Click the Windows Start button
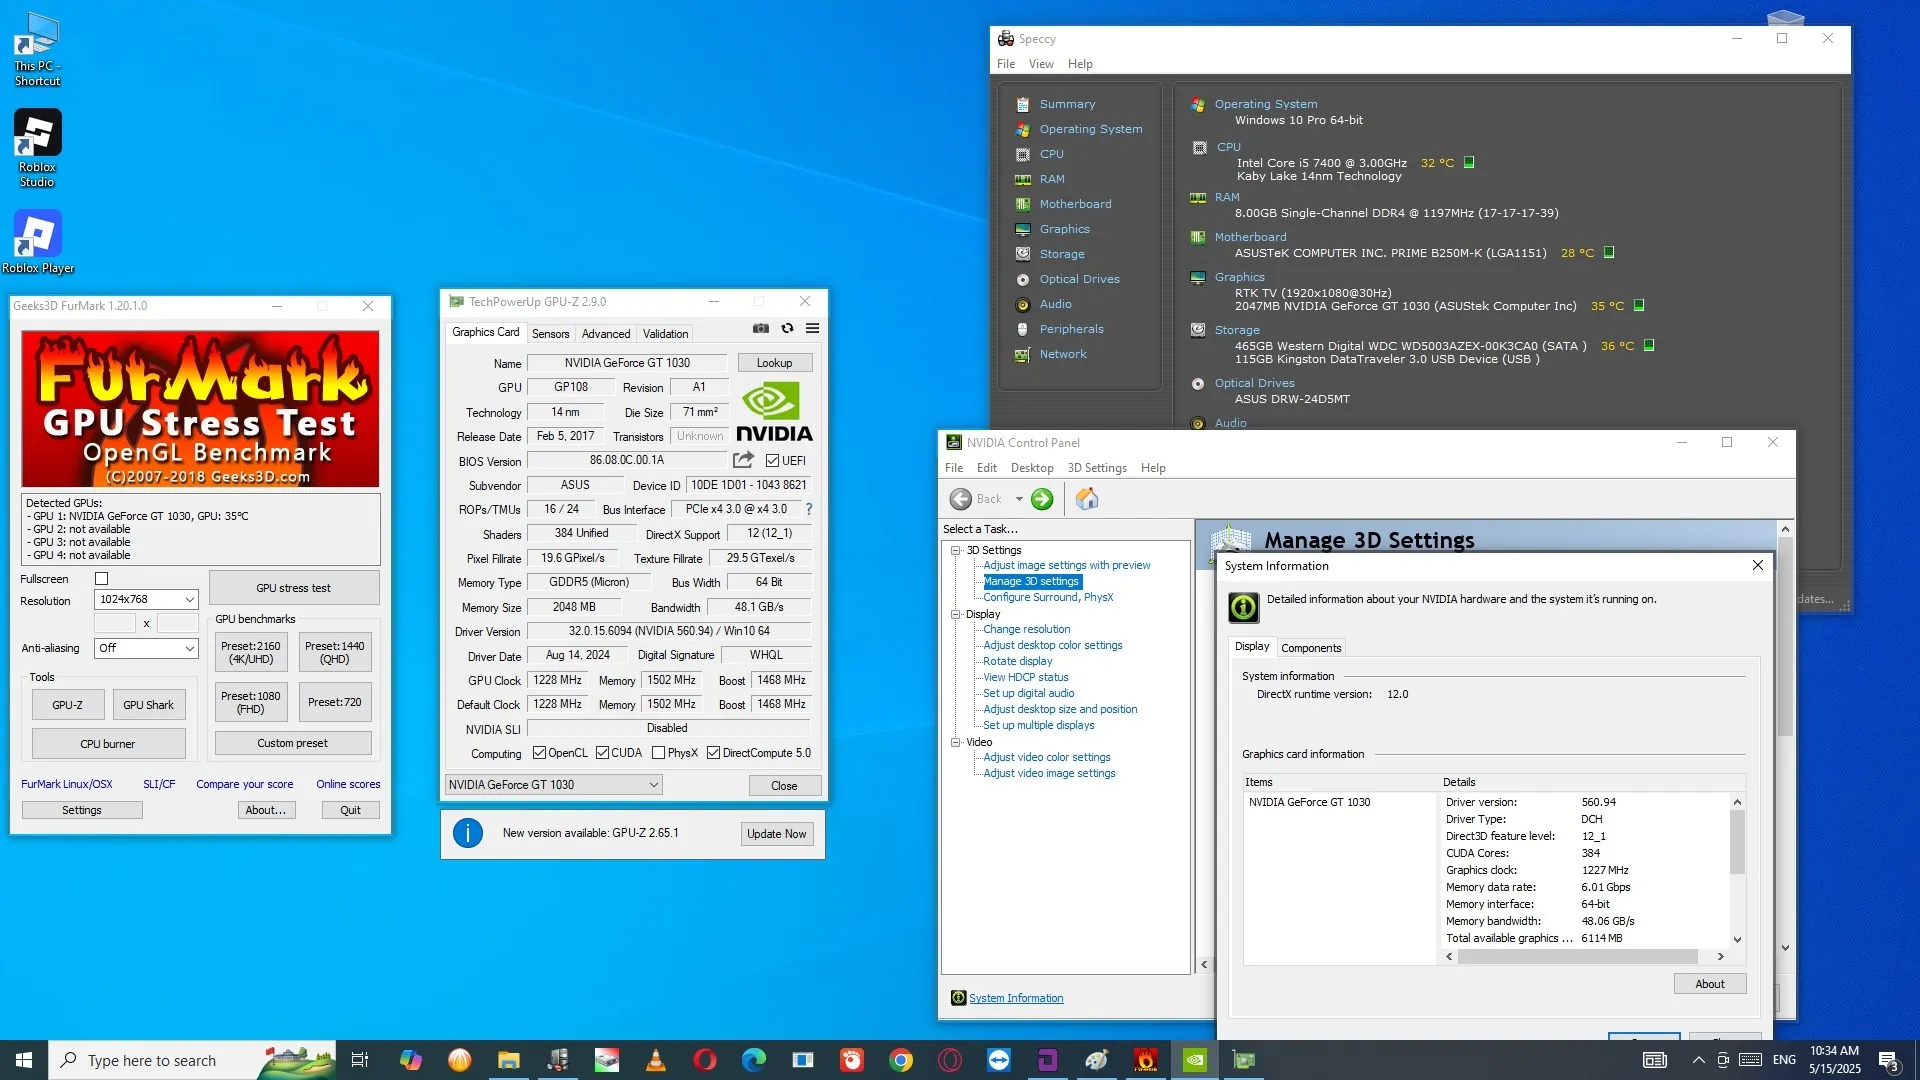The height and width of the screenshot is (1080, 1920). click(x=24, y=1060)
